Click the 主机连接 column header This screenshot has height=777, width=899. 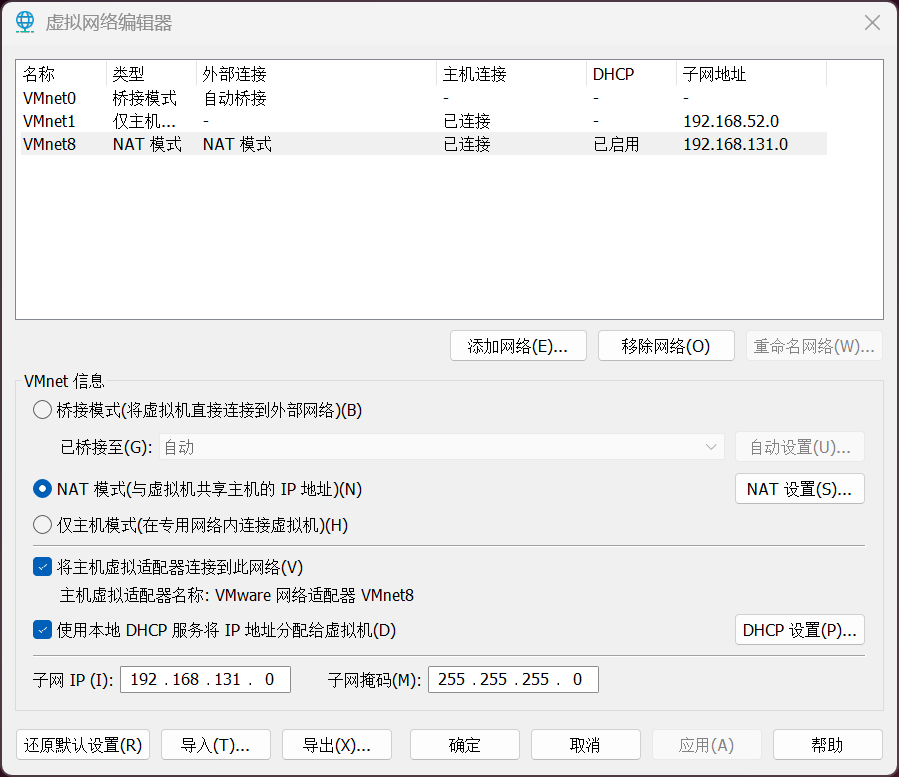pyautogui.click(x=512, y=74)
